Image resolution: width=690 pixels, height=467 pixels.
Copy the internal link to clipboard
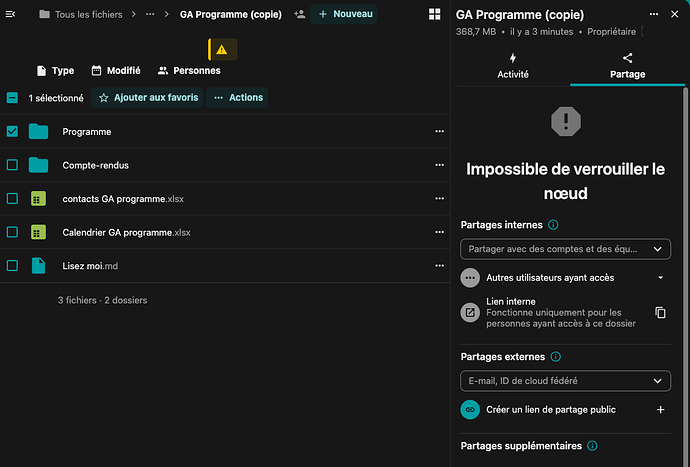pos(659,313)
